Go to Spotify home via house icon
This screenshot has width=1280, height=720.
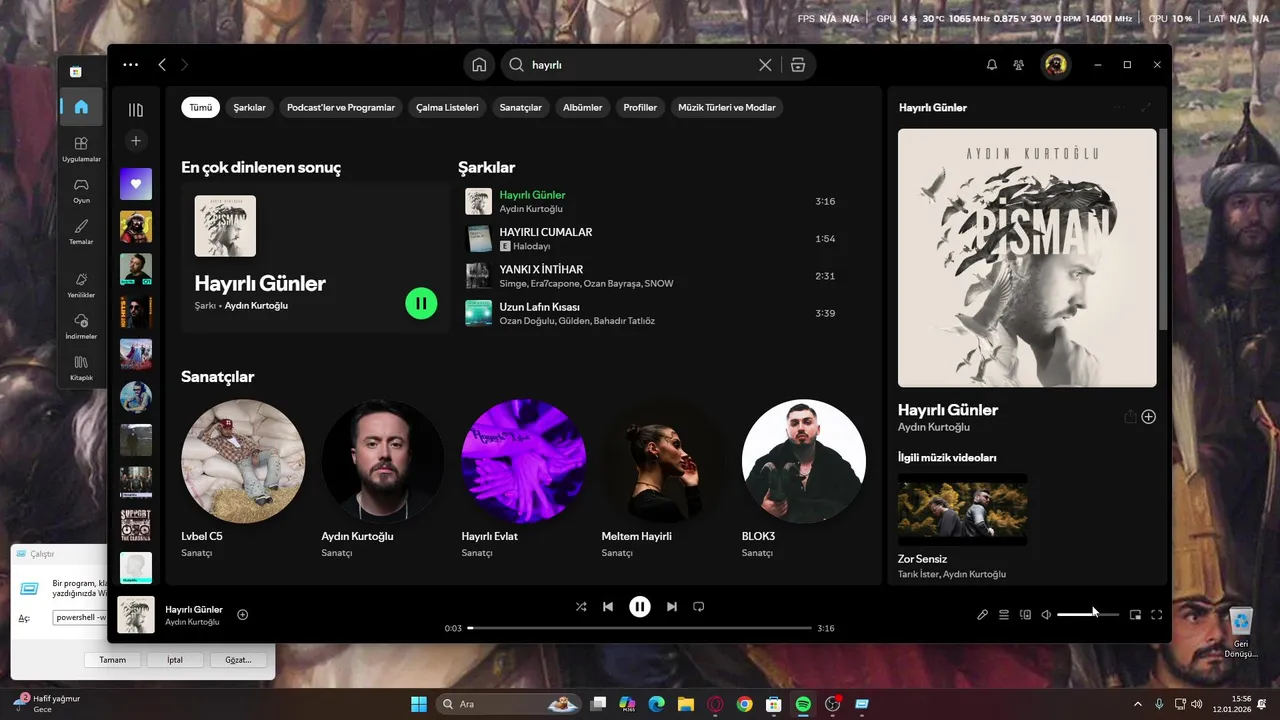coord(479,65)
